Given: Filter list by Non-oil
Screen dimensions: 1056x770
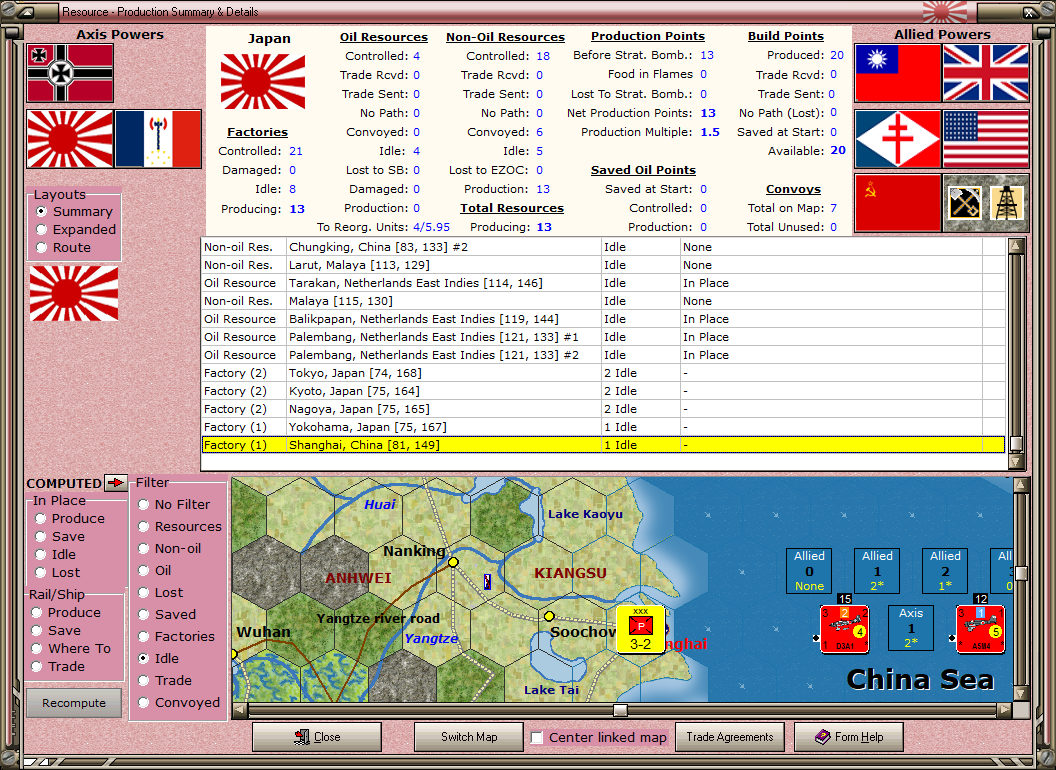Looking at the screenshot, I should click(143, 548).
